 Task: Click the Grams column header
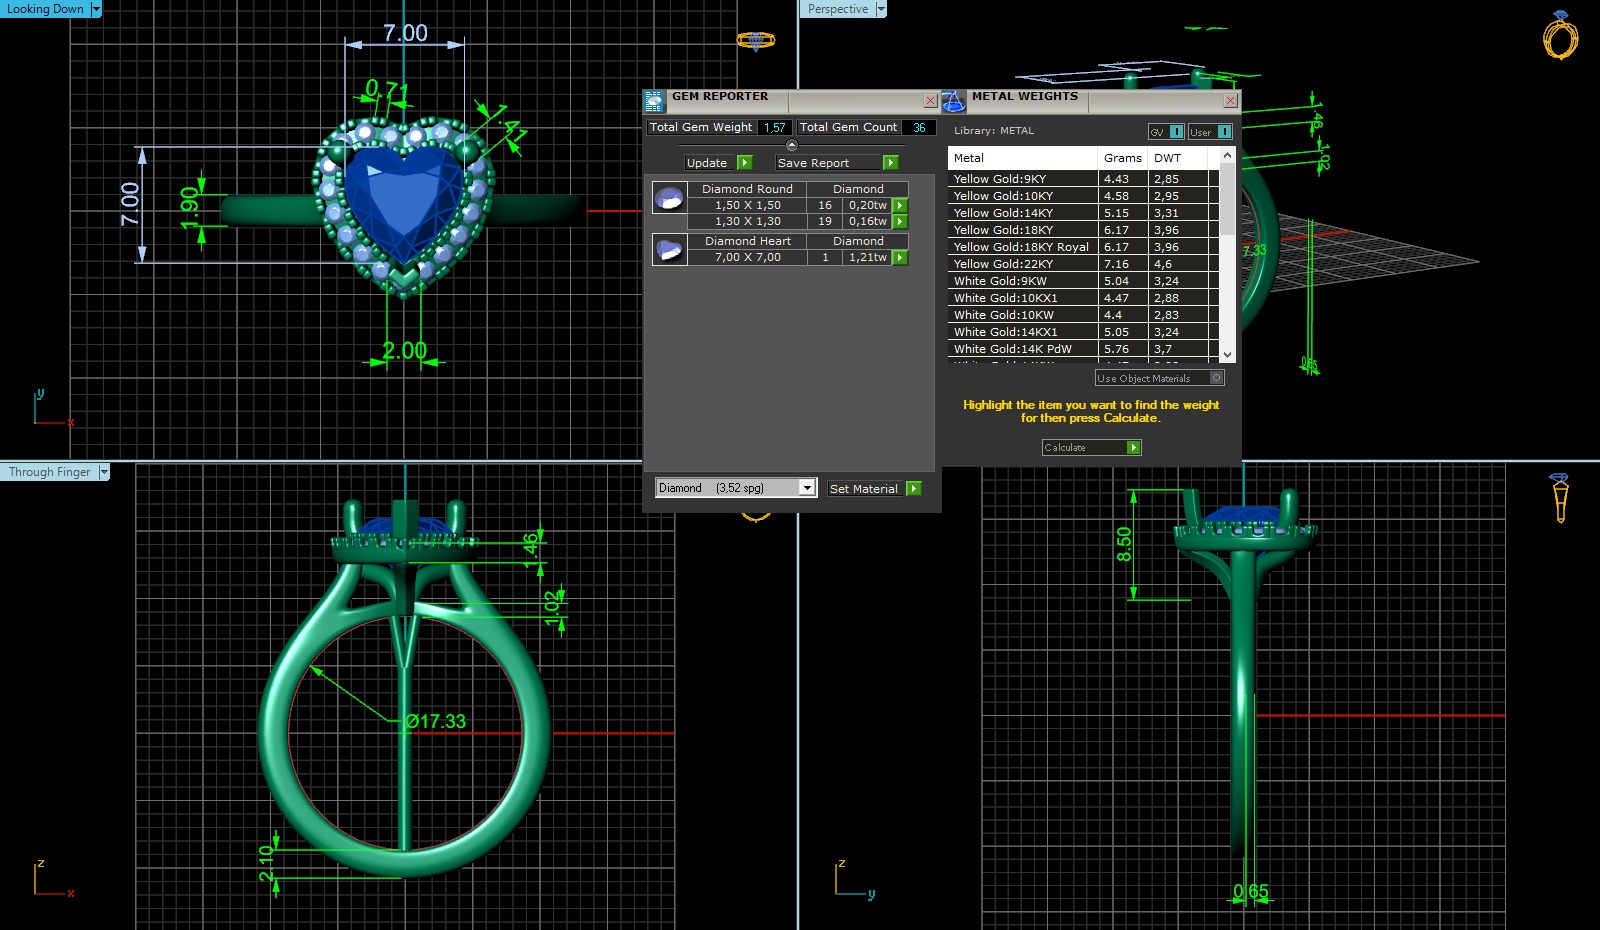point(1123,158)
